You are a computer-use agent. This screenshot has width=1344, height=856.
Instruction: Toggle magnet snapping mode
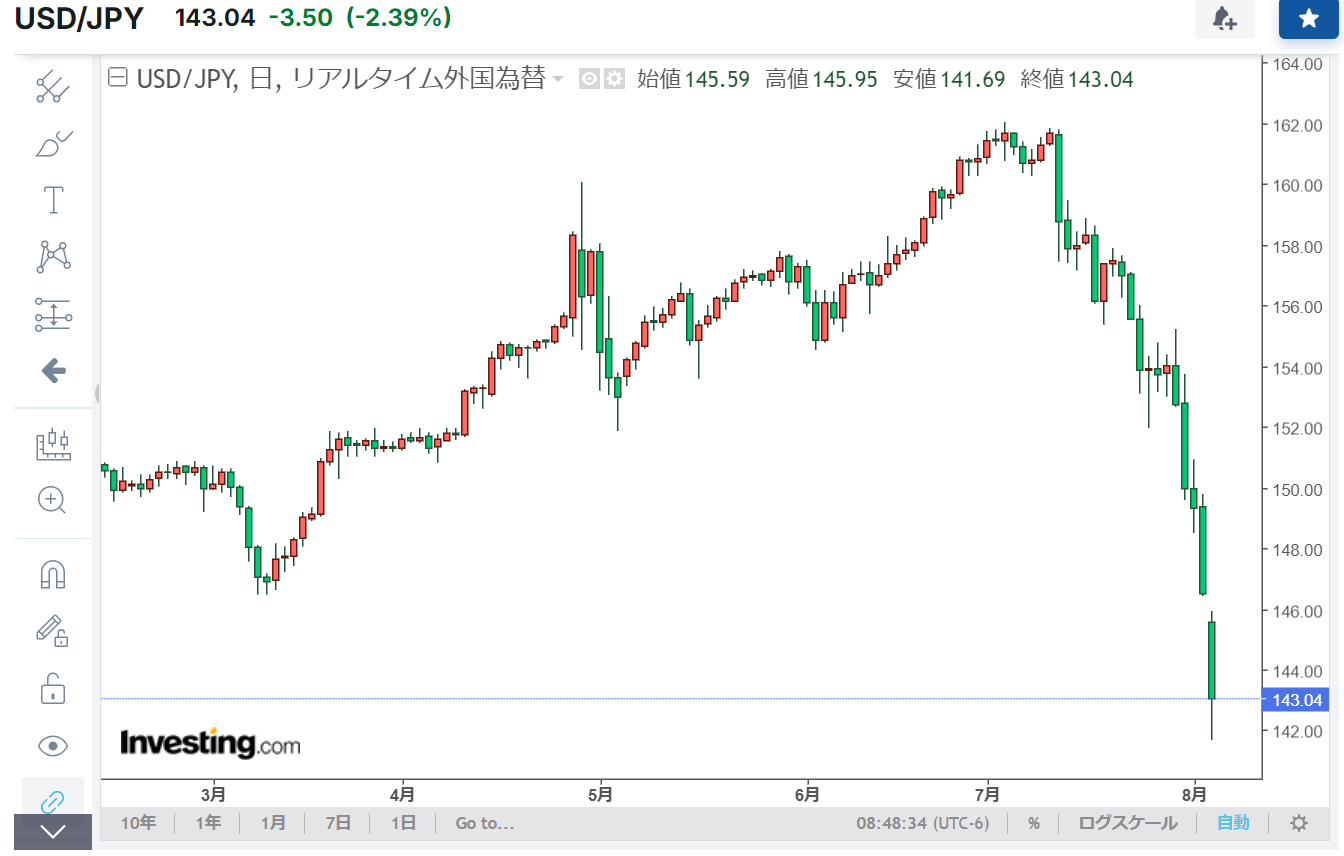click(52, 574)
